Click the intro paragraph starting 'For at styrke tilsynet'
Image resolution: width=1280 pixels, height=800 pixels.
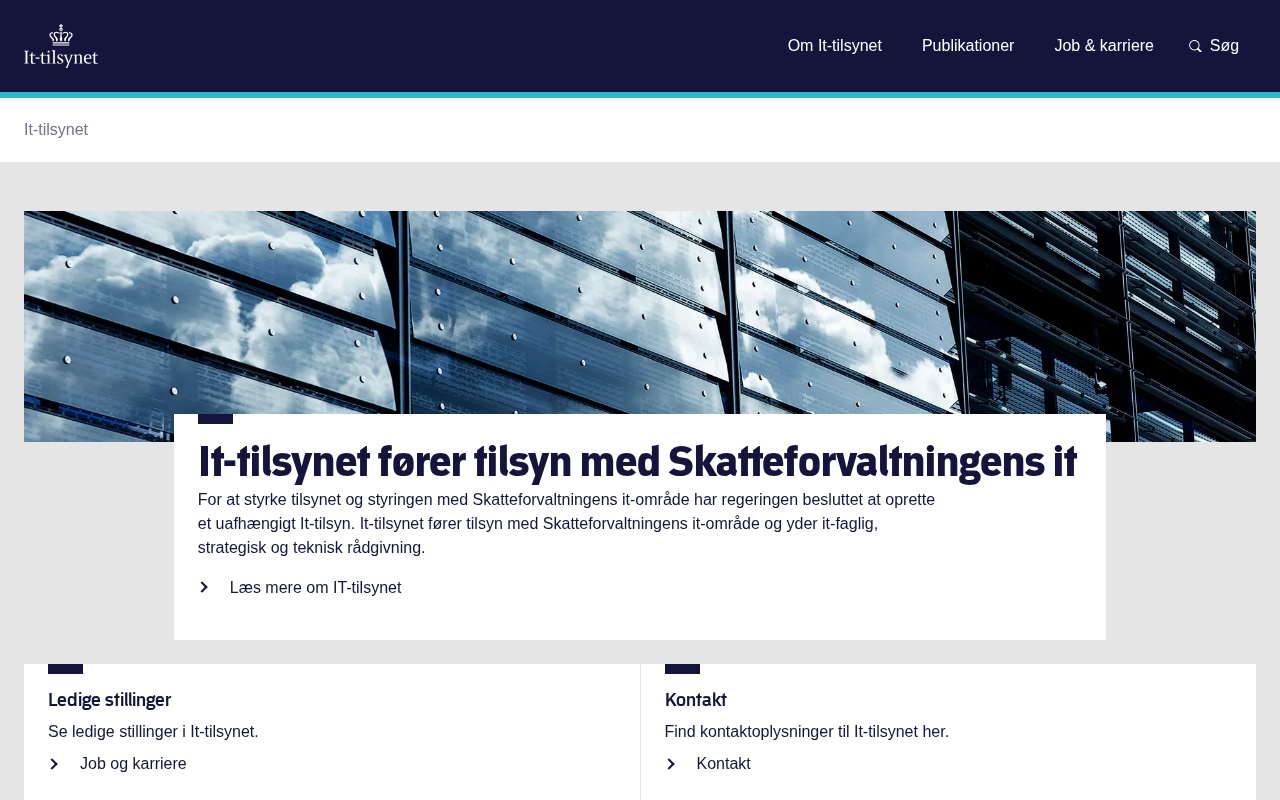(x=567, y=524)
